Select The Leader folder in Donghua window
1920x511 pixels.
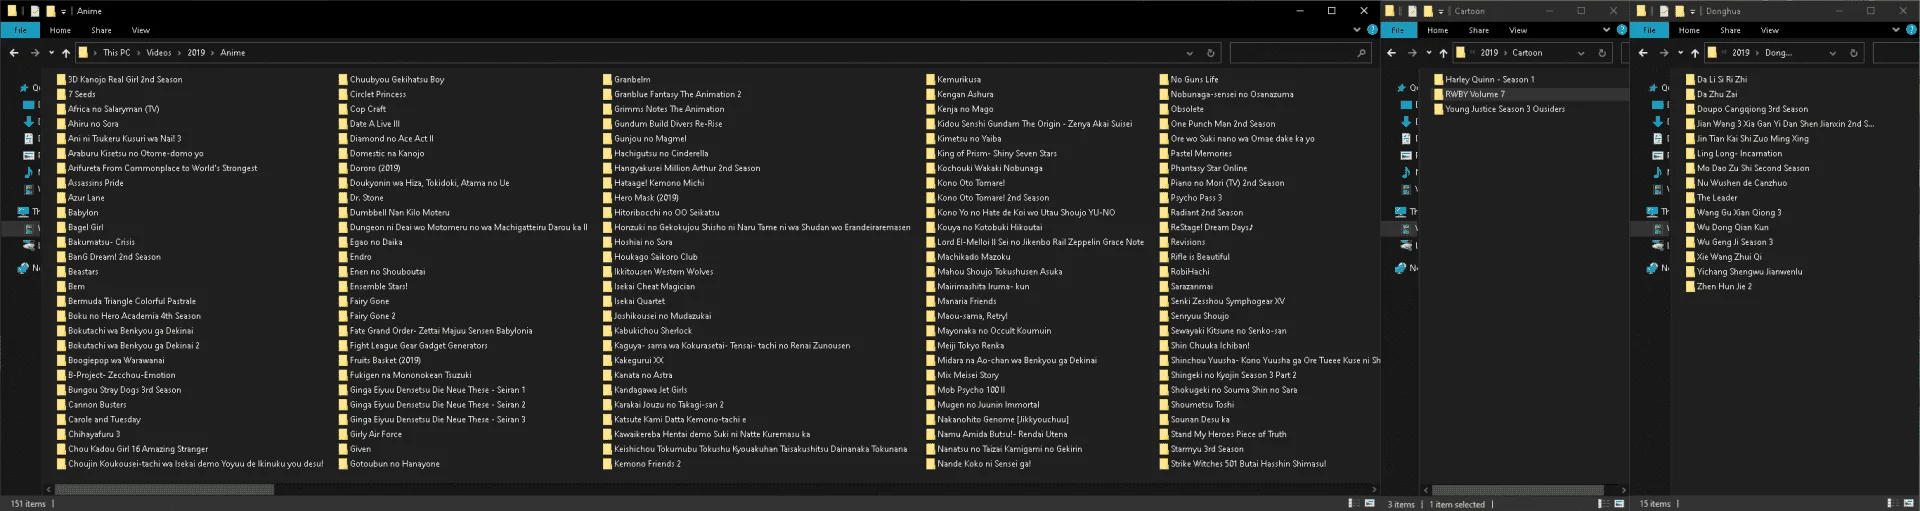(1711, 198)
